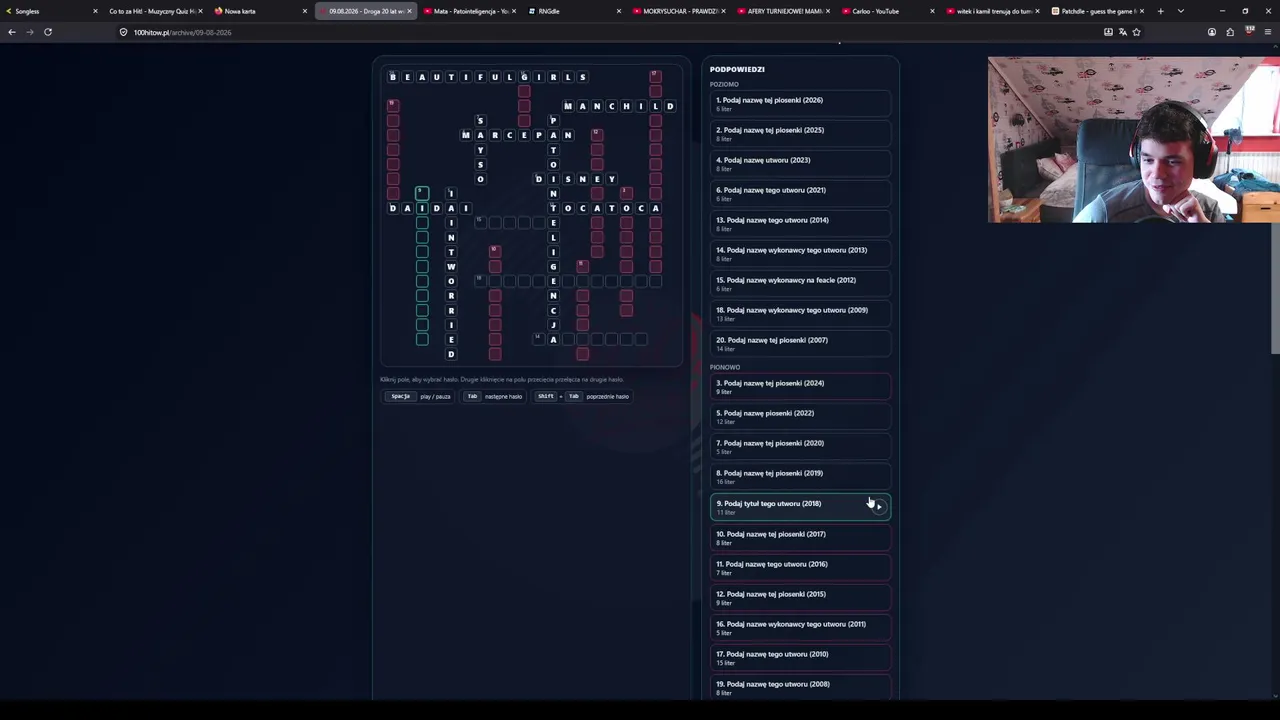Select clue 19 Podaj nazwę tego utworu (2008)
The image size is (1280, 720).
(800, 687)
